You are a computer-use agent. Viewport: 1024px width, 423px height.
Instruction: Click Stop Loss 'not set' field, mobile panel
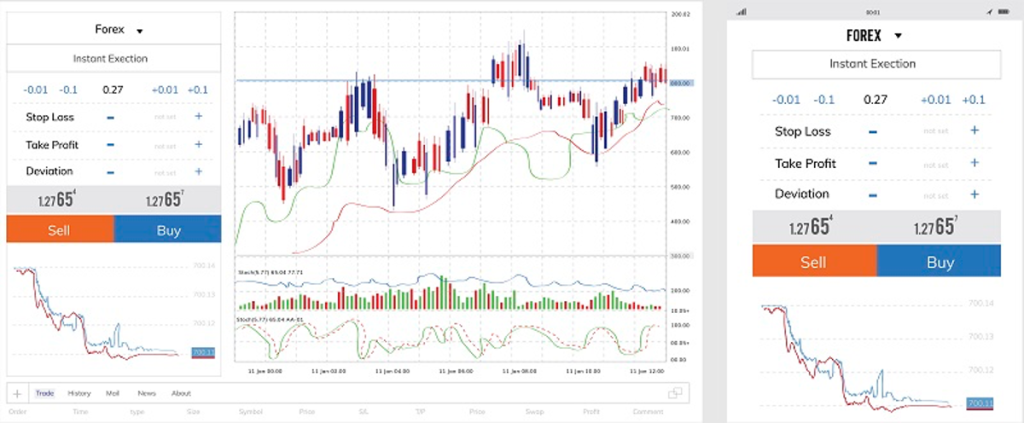click(x=935, y=131)
